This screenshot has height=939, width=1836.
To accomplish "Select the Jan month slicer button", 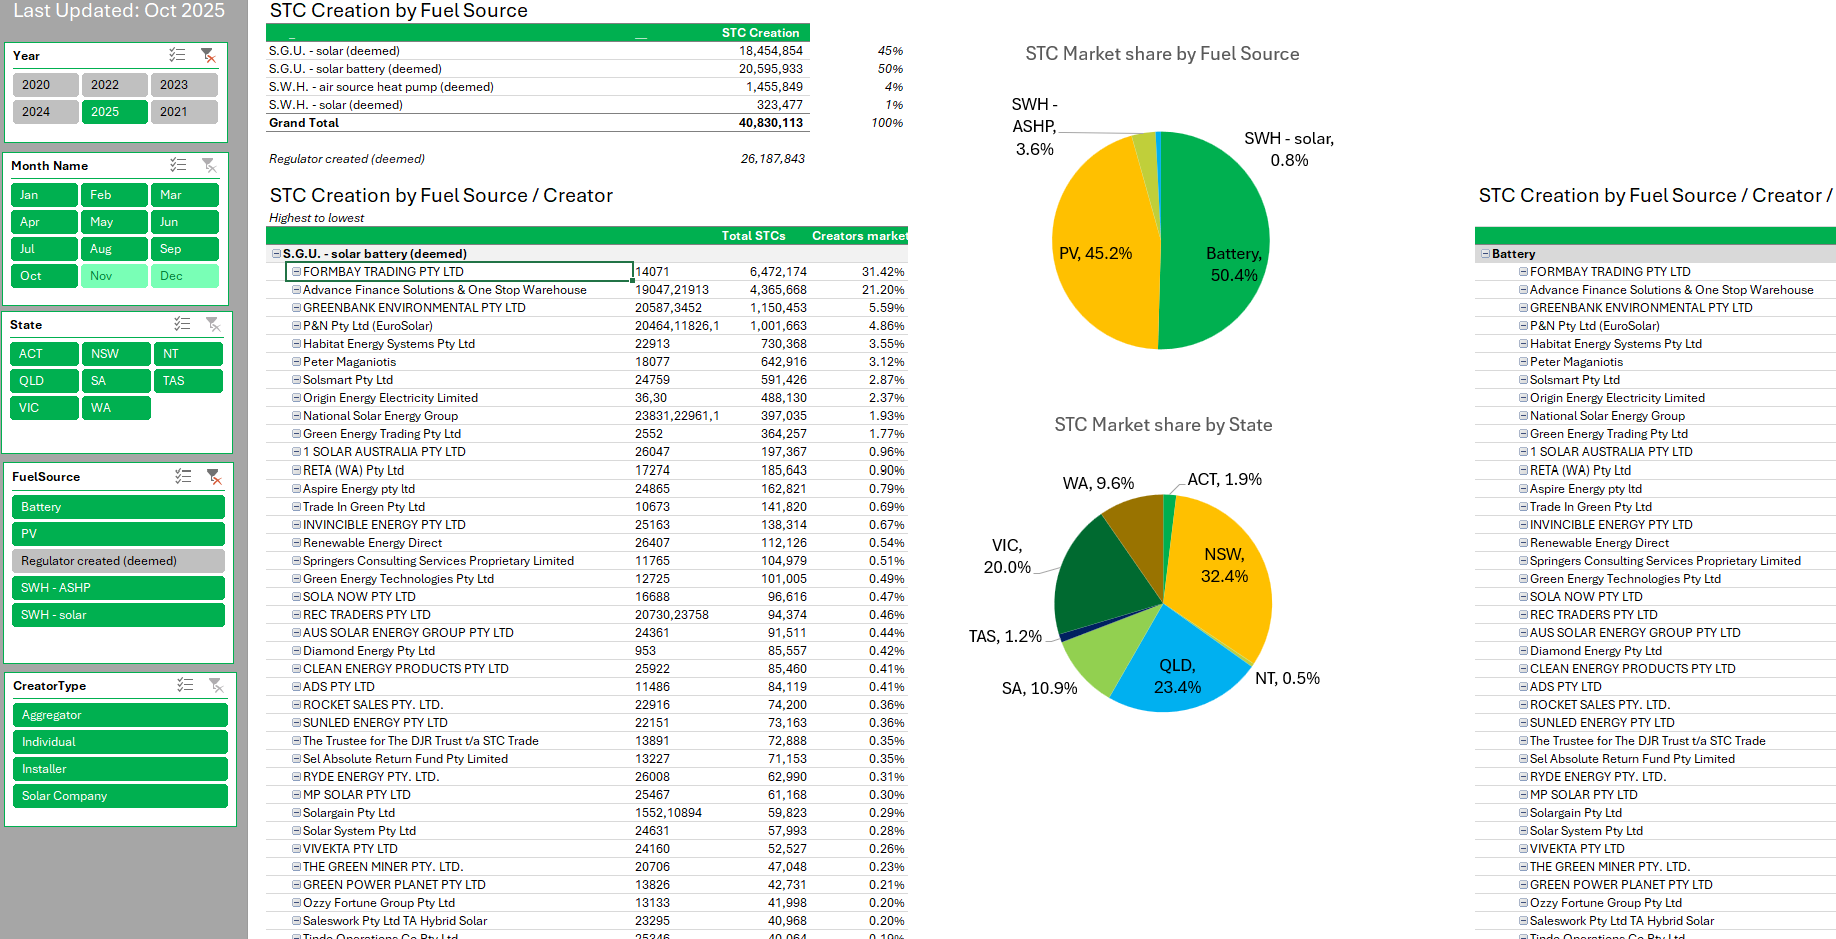I will coord(44,195).
